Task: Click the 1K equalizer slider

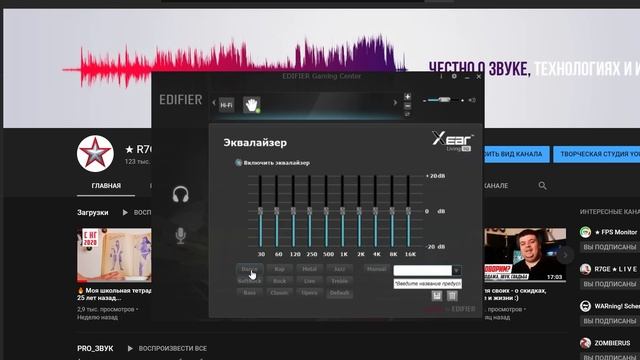Action: 342,211
